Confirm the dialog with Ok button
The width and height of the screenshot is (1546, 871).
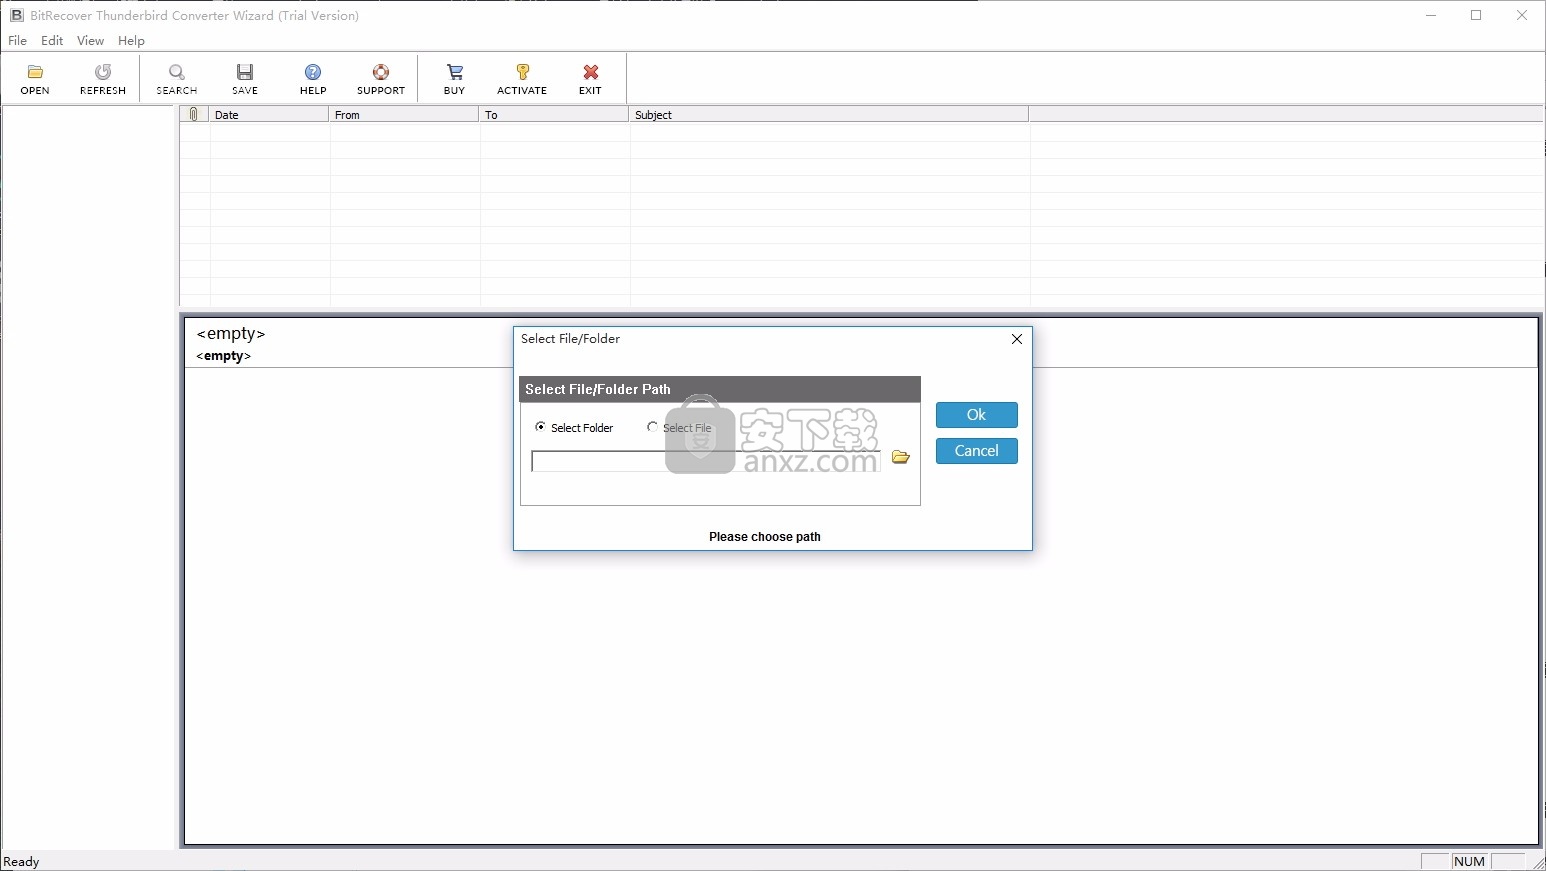coord(977,415)
